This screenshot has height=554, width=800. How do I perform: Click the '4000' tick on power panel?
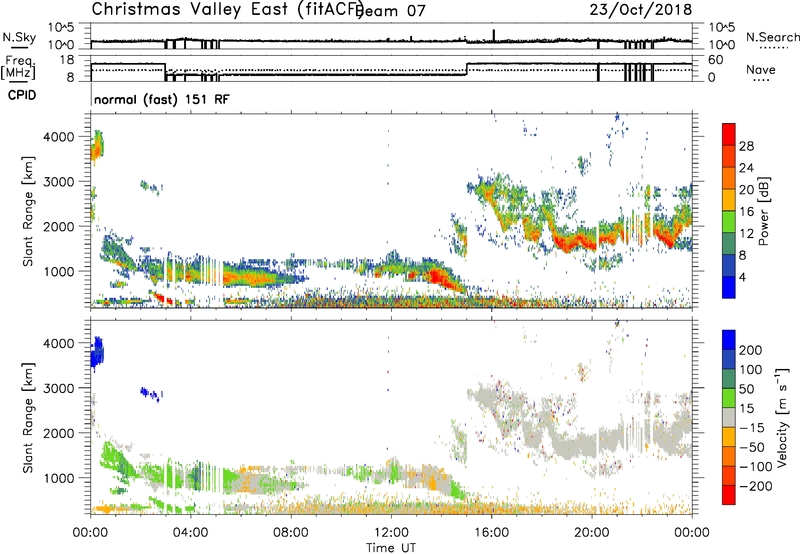coord(59,137)
